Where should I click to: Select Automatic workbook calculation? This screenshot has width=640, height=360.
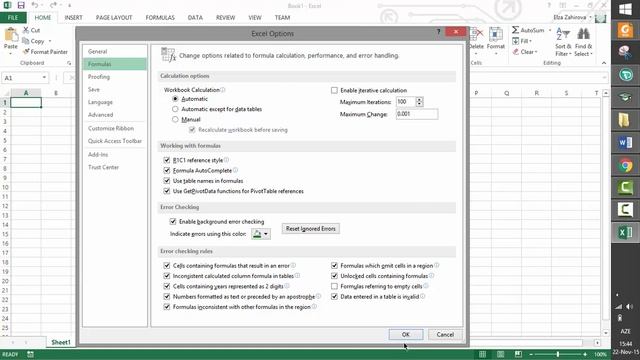click(175, 99)
